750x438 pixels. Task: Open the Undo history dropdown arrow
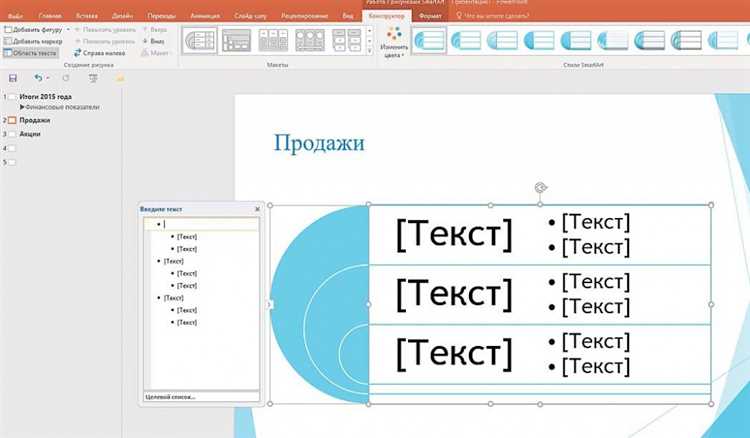[x=47, y=78]
